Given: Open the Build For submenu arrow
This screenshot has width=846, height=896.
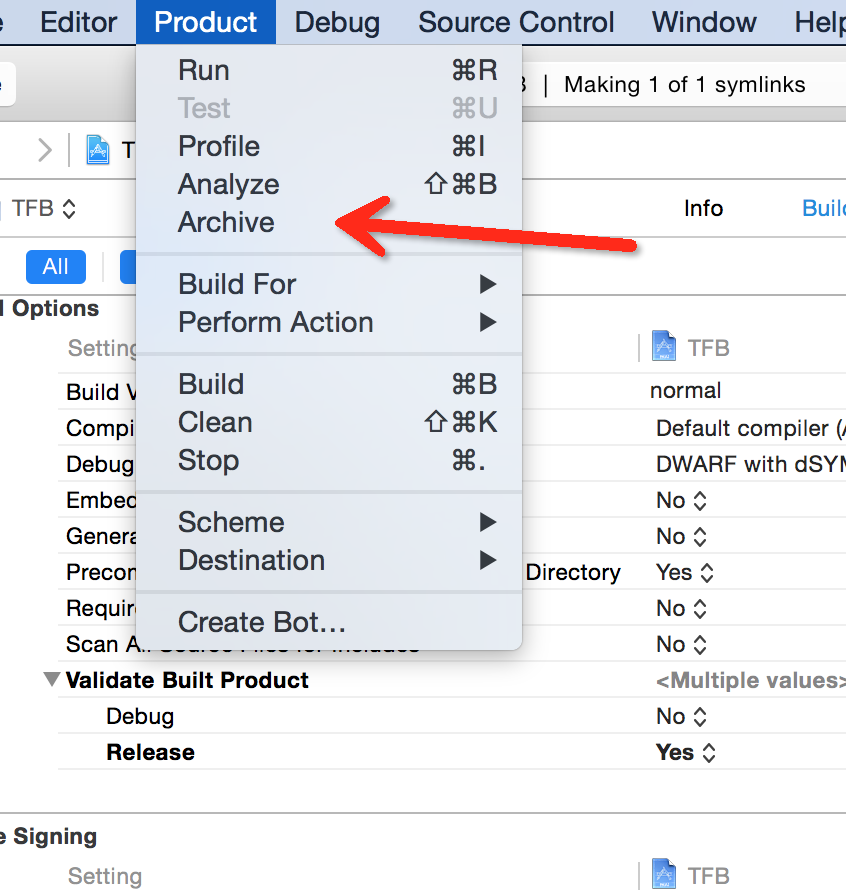Looking at the screenshot, I should point(488,284).
